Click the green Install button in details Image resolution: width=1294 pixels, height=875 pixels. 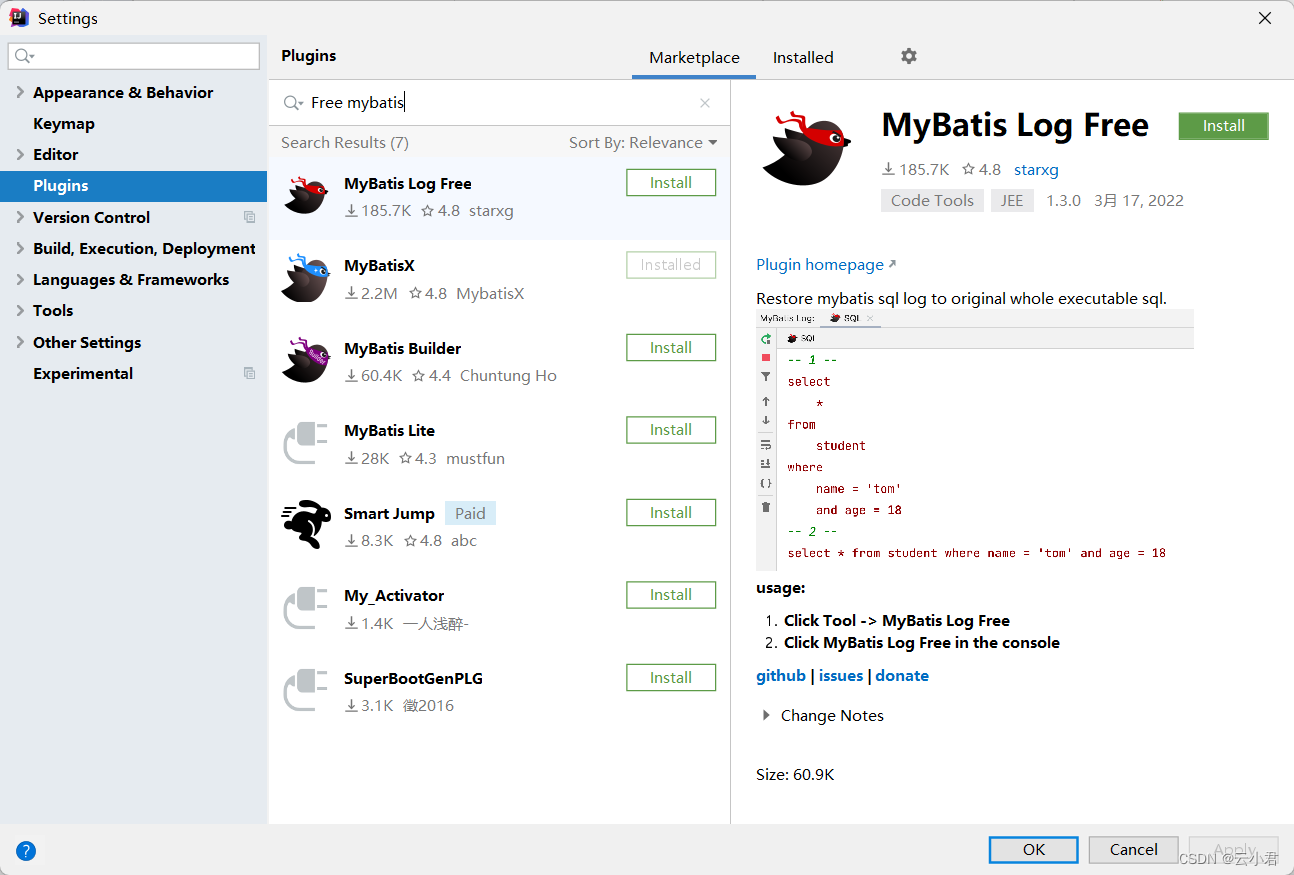(1224, 126)
